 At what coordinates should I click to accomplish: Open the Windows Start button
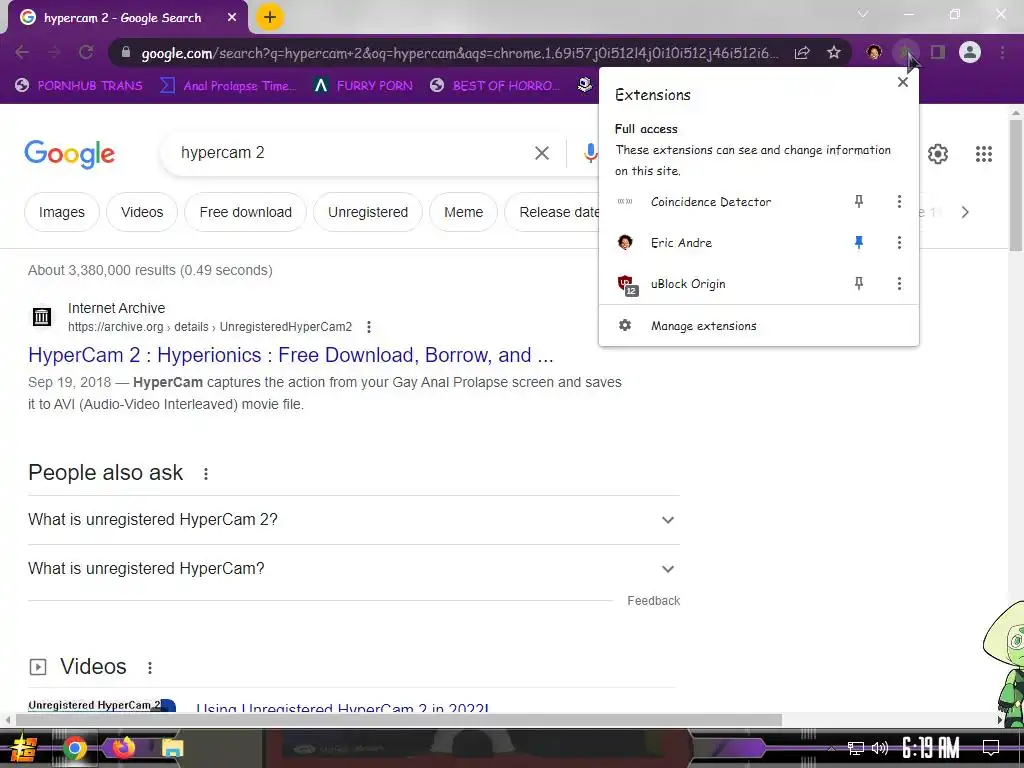pos(24,748)
